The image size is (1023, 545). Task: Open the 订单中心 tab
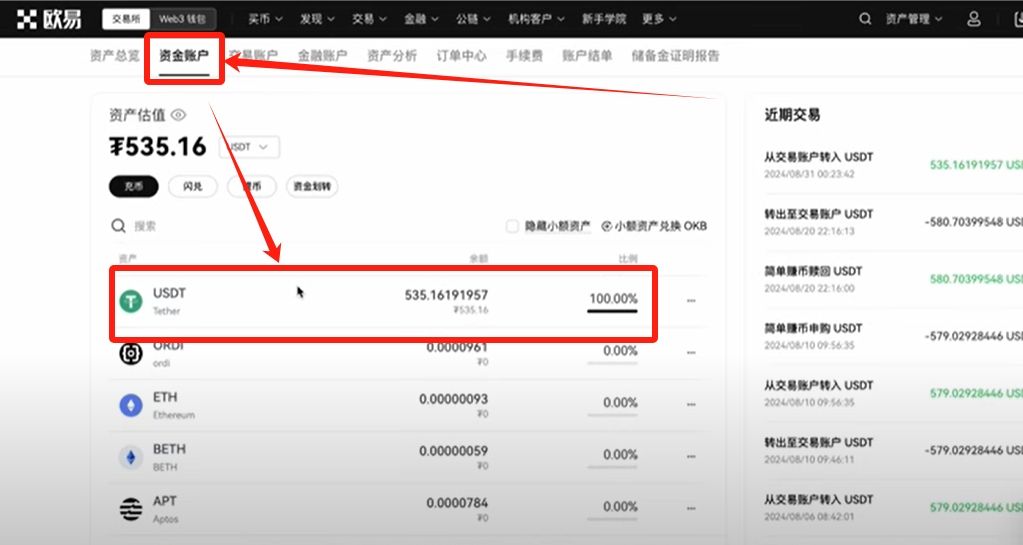[462, 56]
